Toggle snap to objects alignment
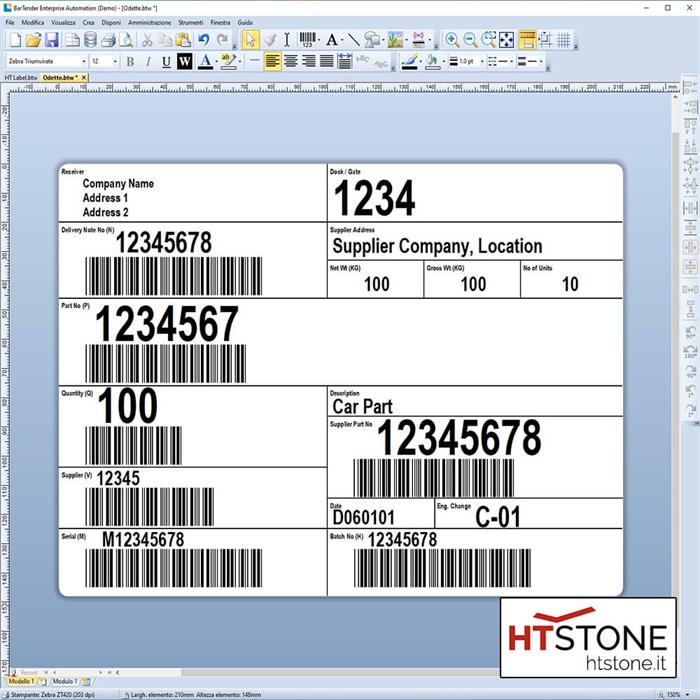700x700 pixels. (545, 40)
